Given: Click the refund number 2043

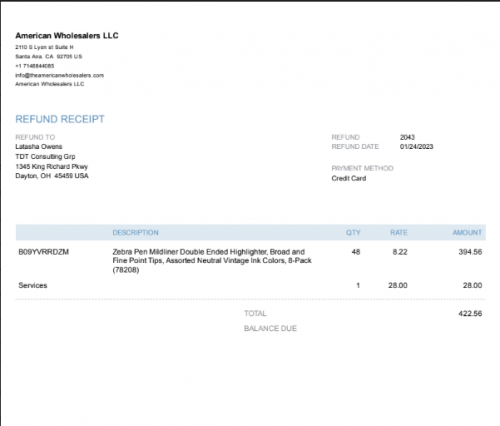Looking at the screenshot, I should 407,137.
